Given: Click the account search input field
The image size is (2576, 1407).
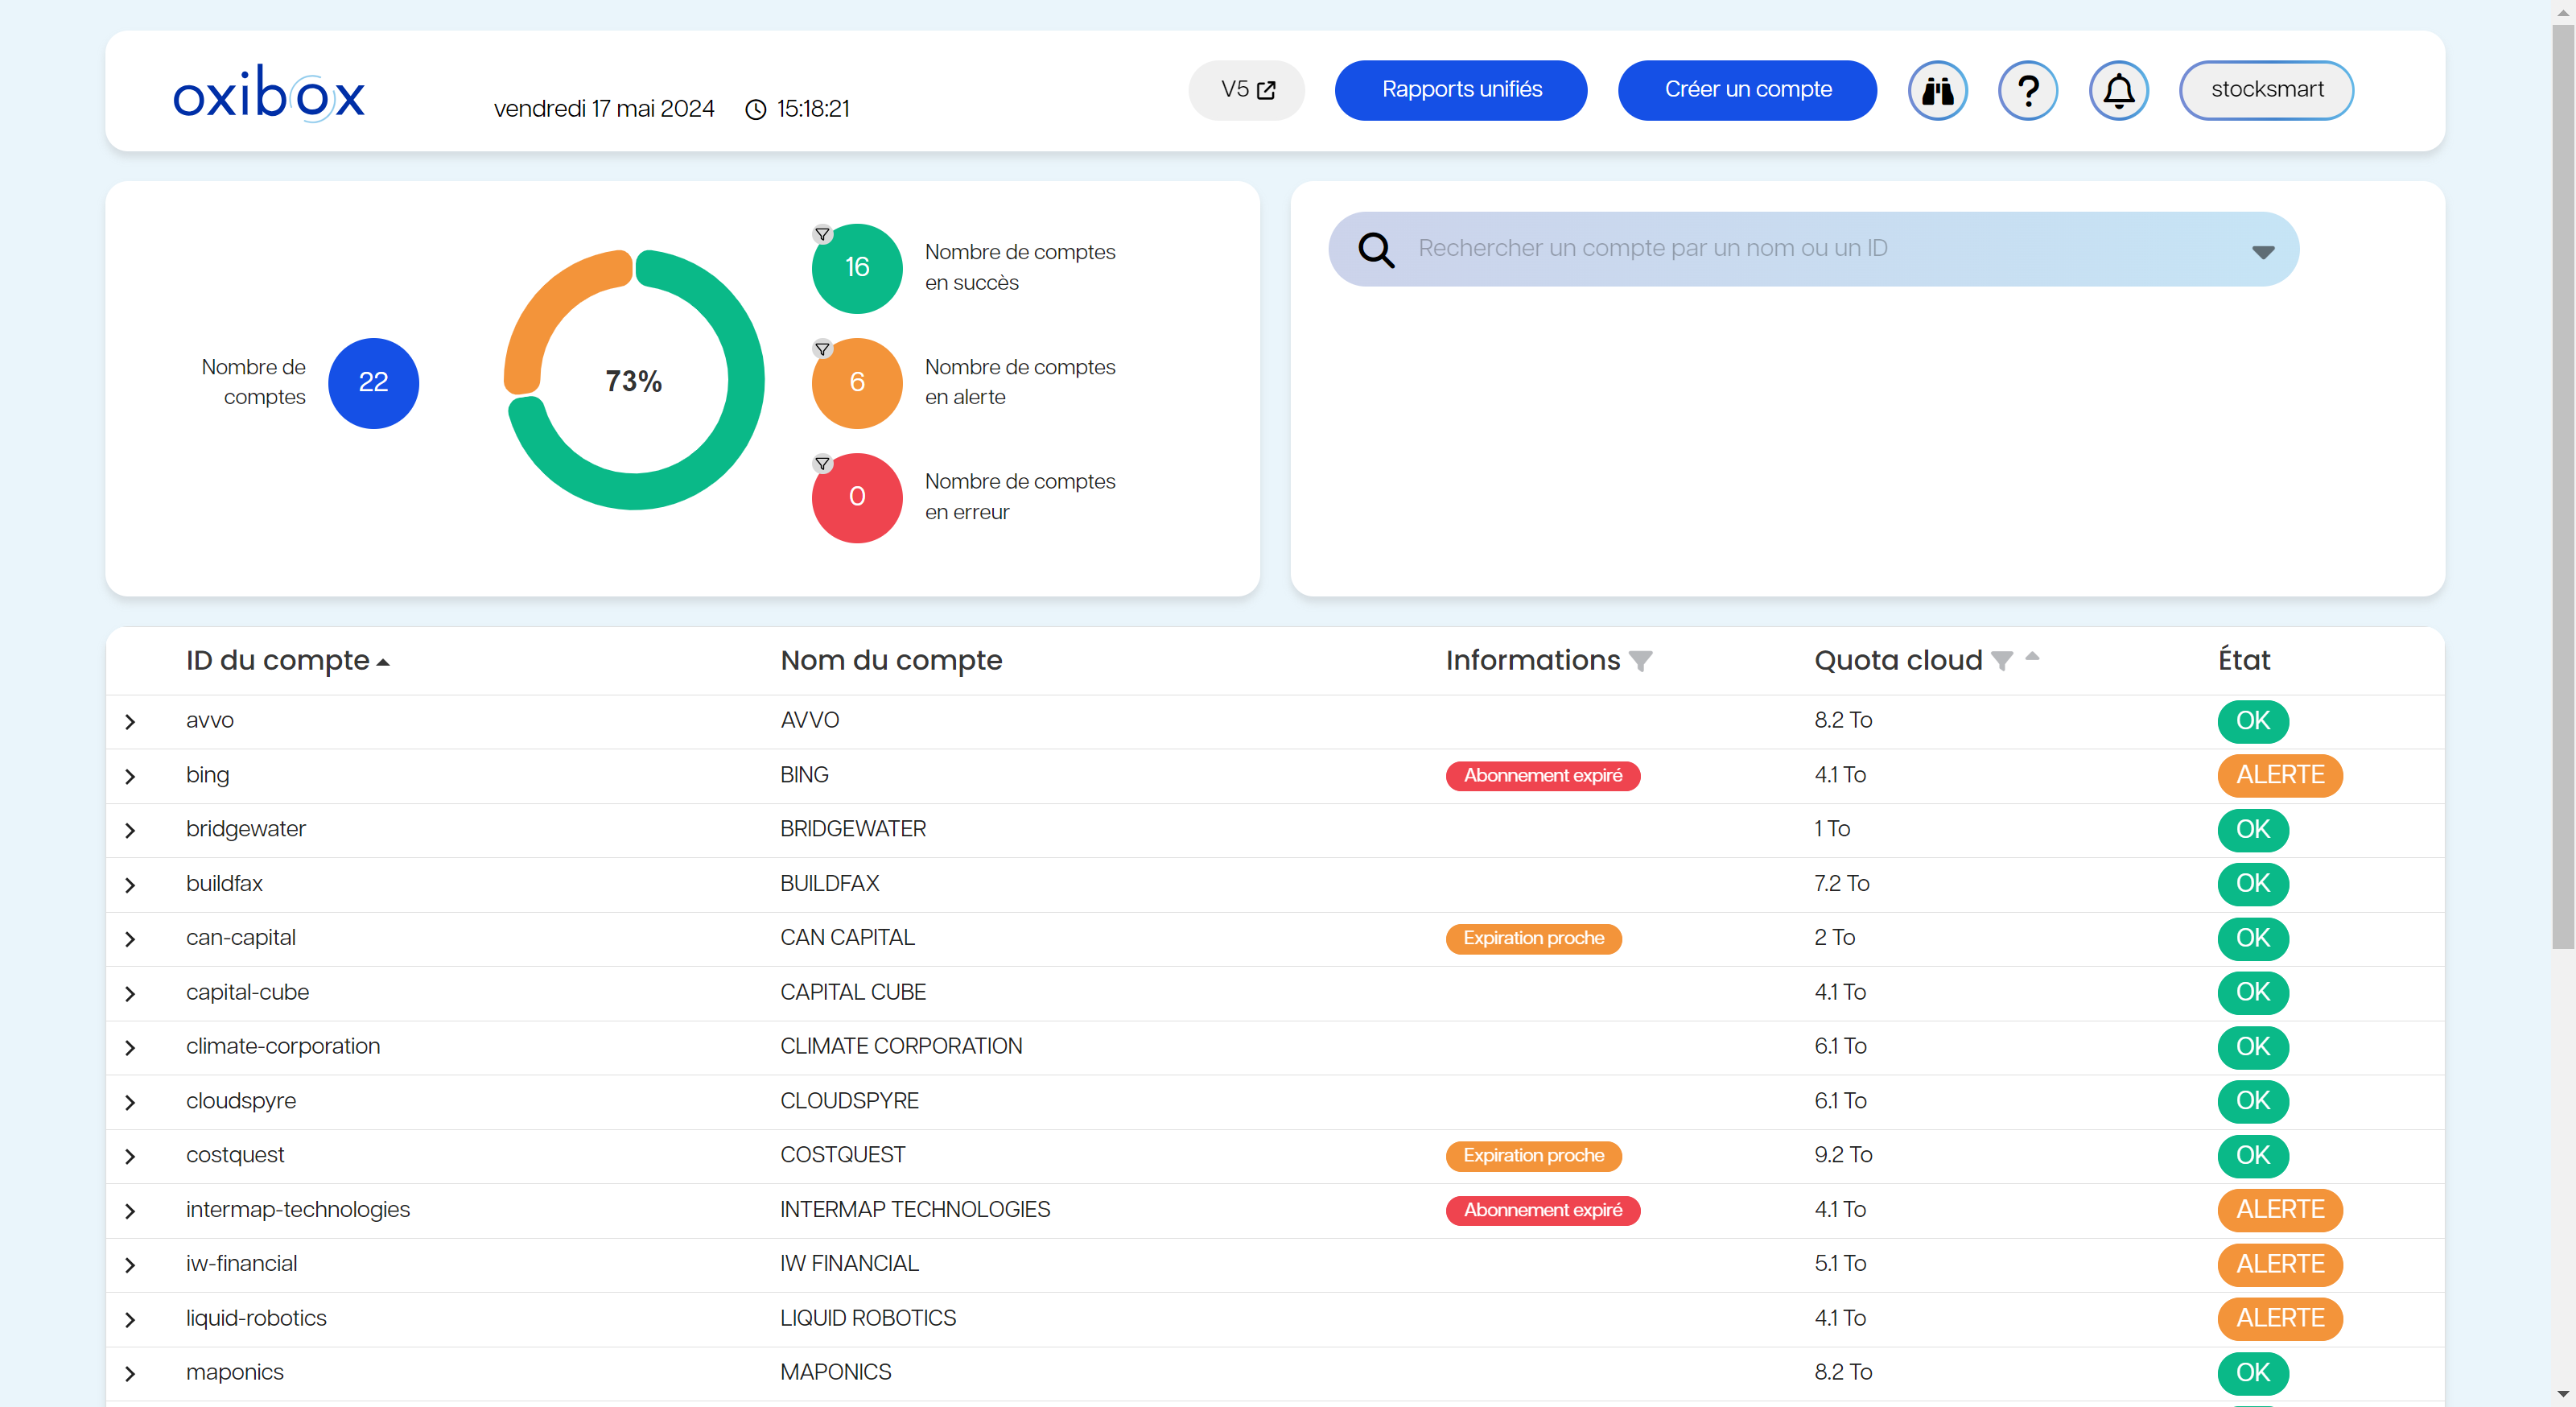Looking at the screenshot, I should pos(1812,249).
